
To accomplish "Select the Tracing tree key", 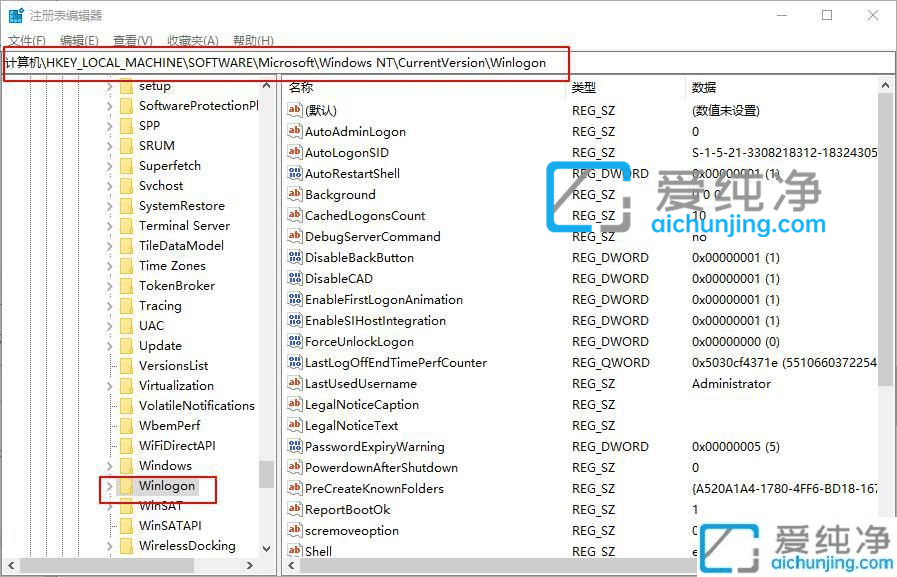I will pos(160,305).
